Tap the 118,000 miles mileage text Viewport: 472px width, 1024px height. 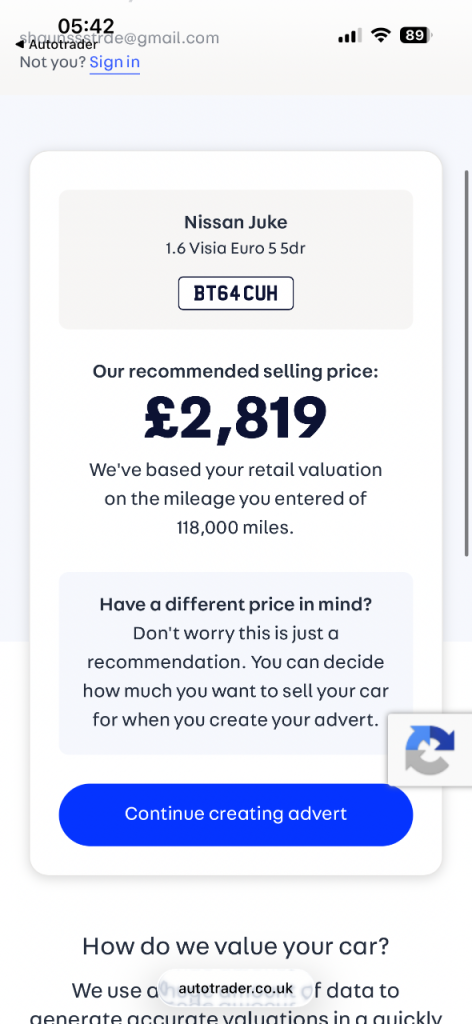(x=236, y=527)
